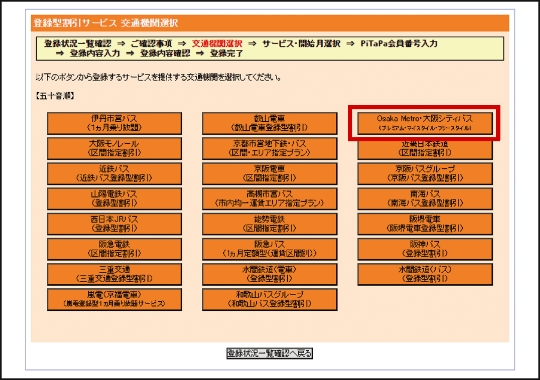Choose 阪急バス monthly flat-rate option
This screenshot has height=380, width=540.
coord(270,249)
